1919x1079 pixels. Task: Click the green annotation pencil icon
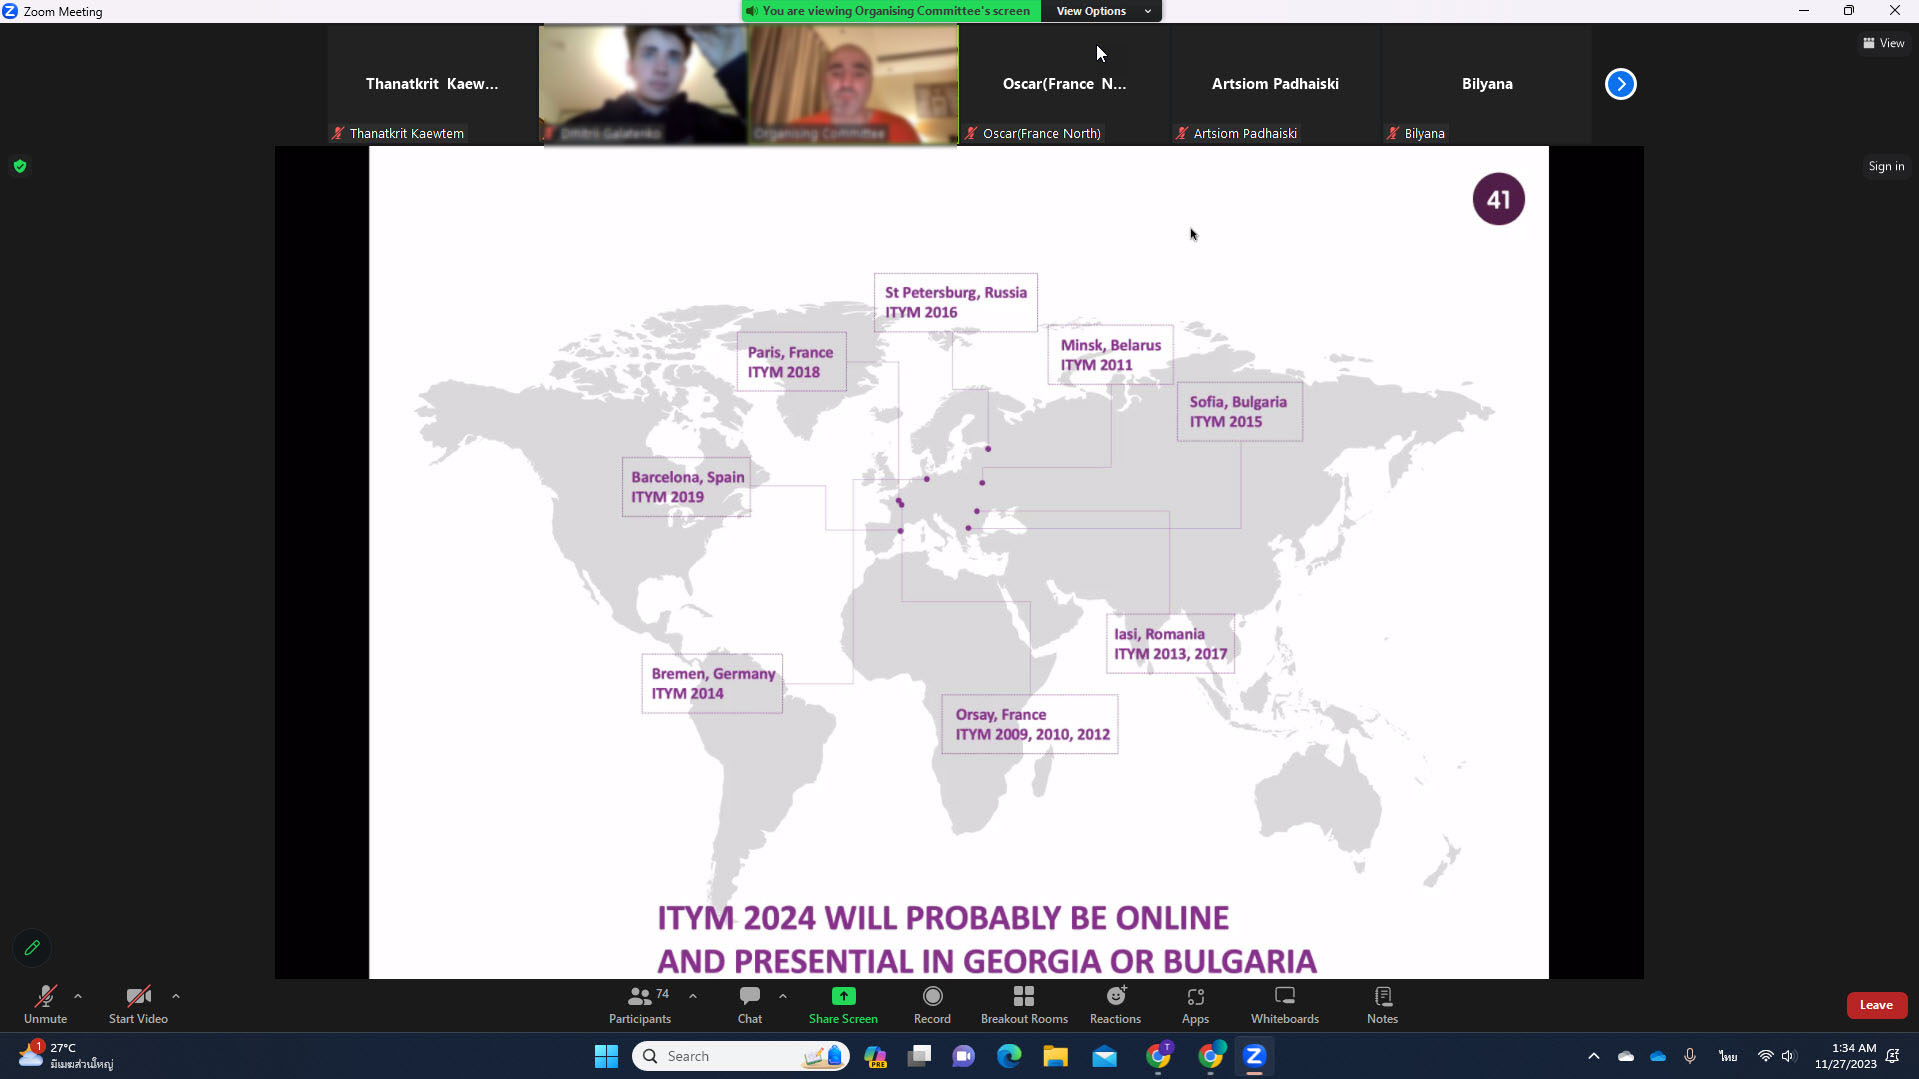[x=32, y=947]
